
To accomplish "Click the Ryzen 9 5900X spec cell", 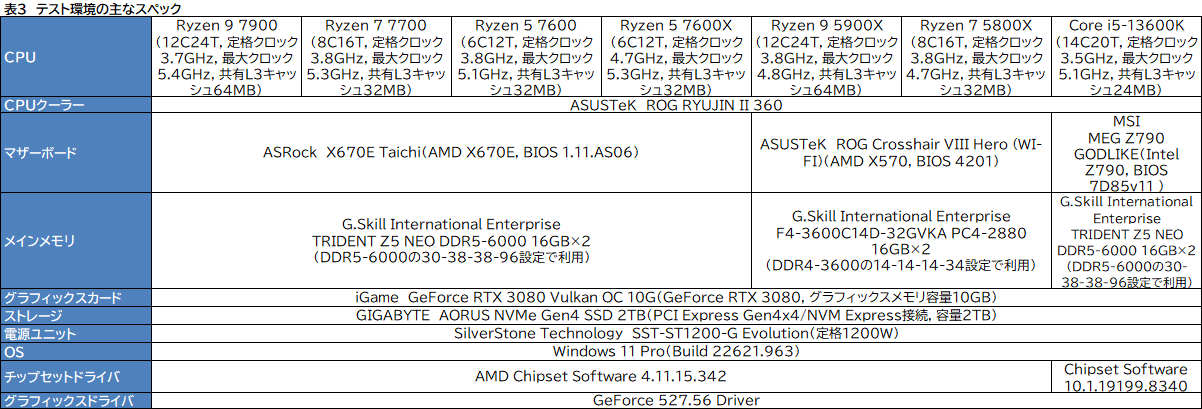I will click(x=825, y=57).
